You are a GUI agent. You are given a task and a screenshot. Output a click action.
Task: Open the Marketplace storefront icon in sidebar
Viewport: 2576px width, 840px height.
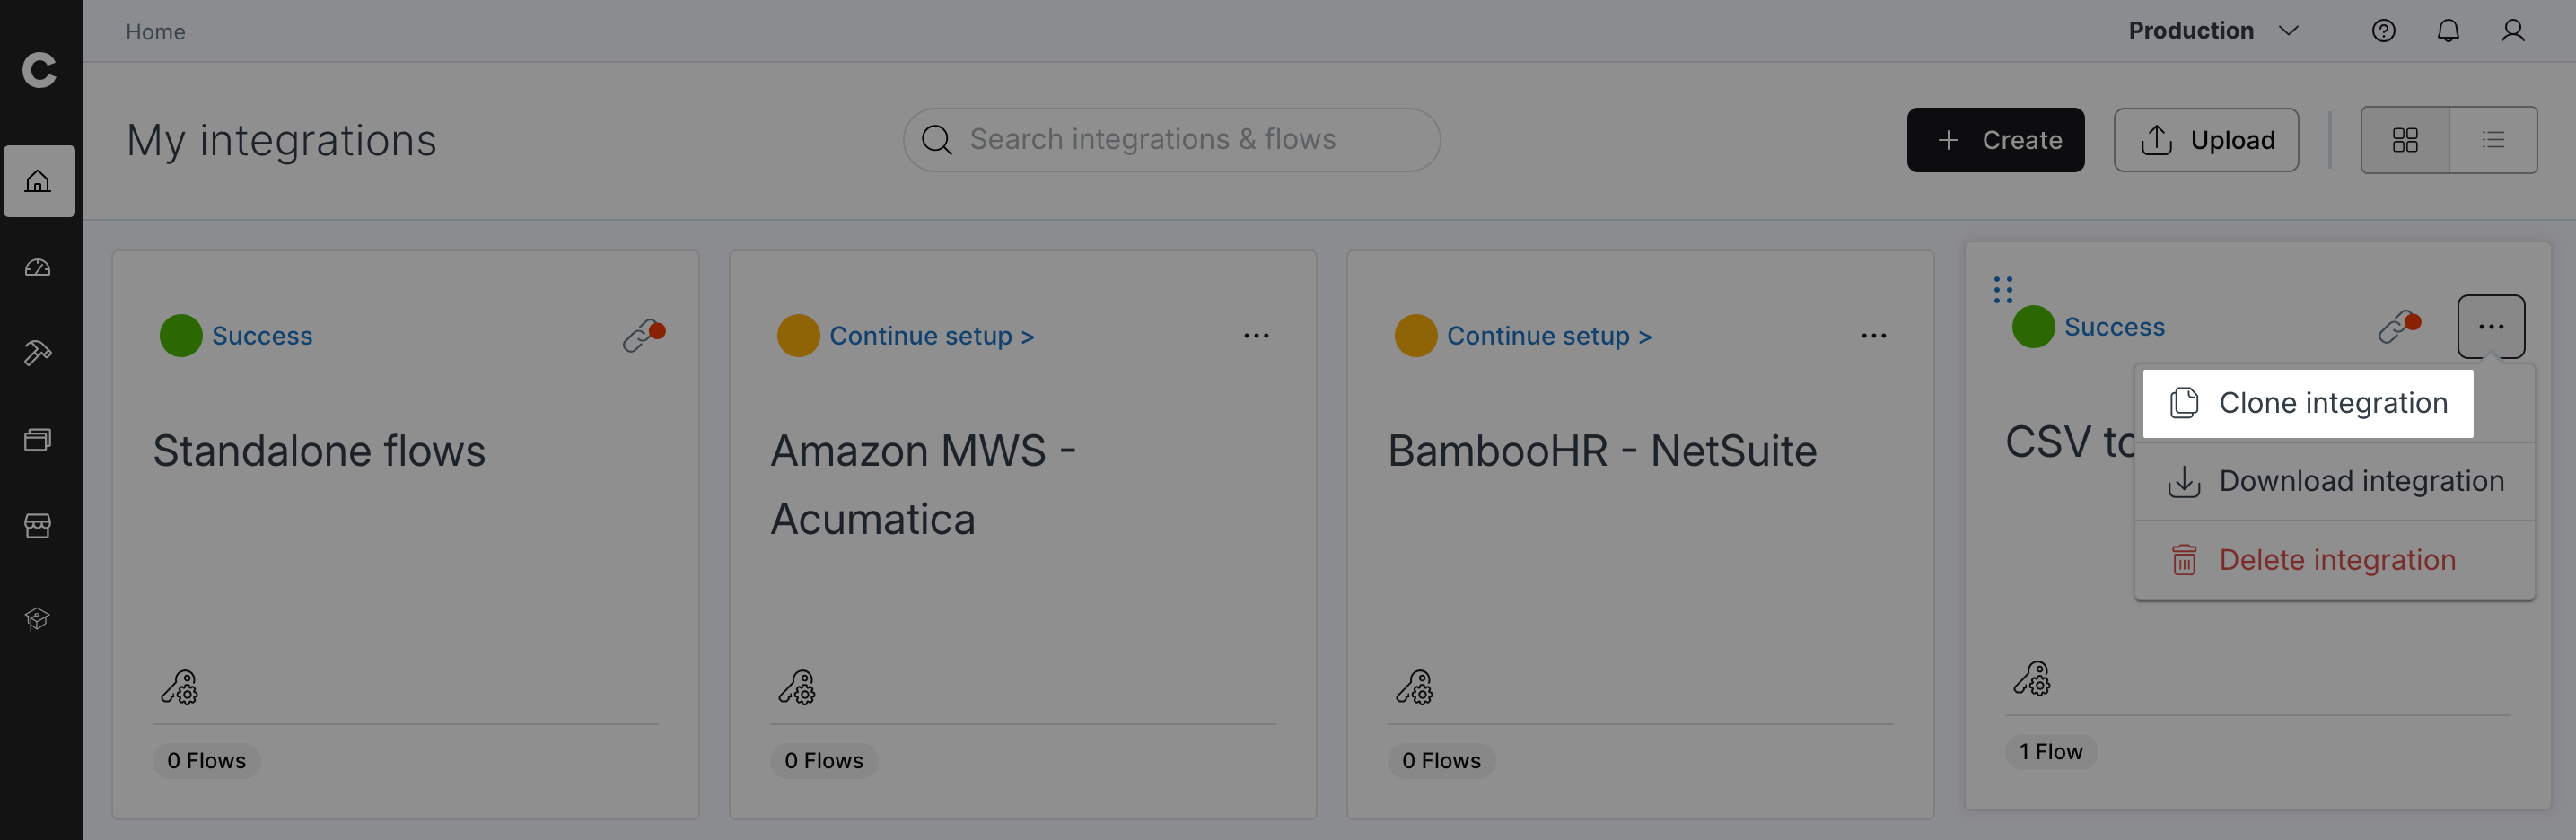[x=38, y=525]
